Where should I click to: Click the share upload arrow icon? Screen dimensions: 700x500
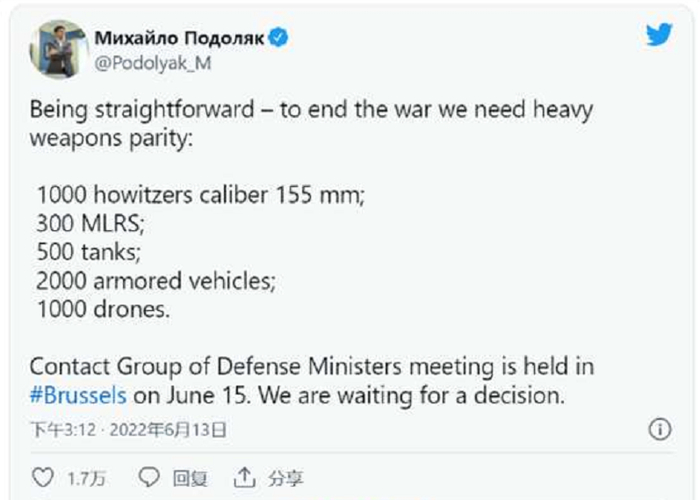244,477
